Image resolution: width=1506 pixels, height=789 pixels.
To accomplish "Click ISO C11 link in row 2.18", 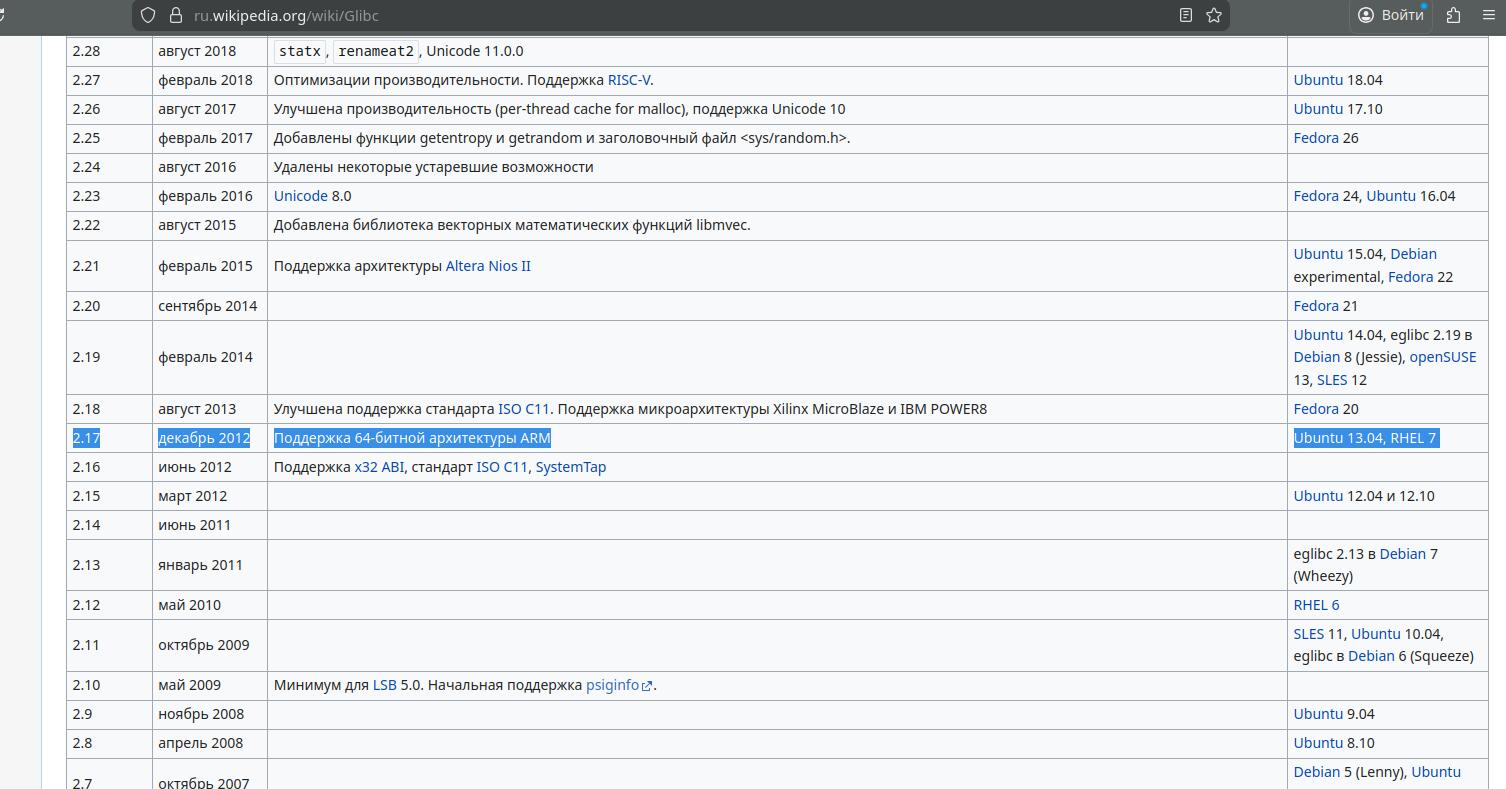I will click(x=524, y=409).
